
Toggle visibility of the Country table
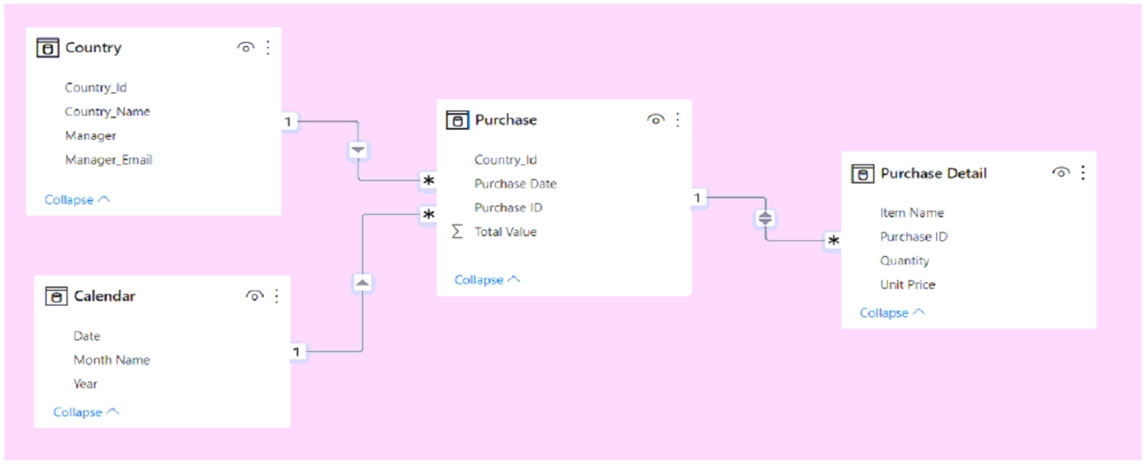[x=245, y=47]
